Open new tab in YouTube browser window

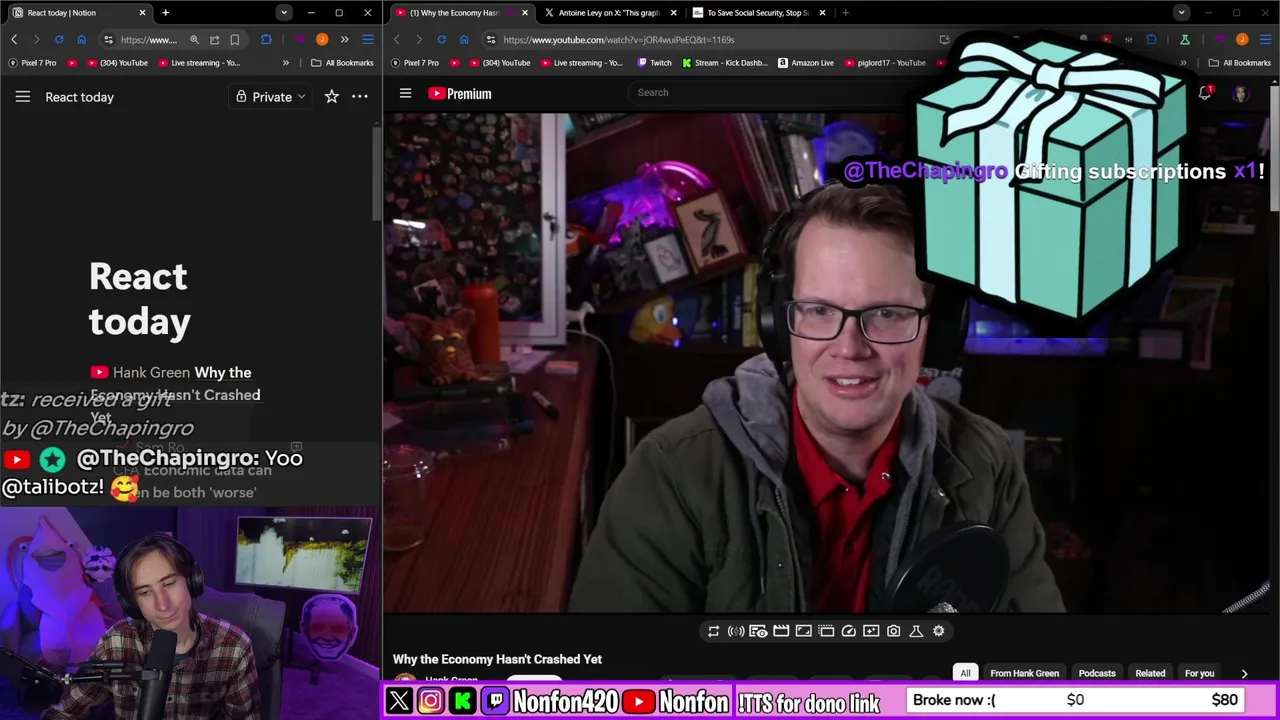click(845, 13)
